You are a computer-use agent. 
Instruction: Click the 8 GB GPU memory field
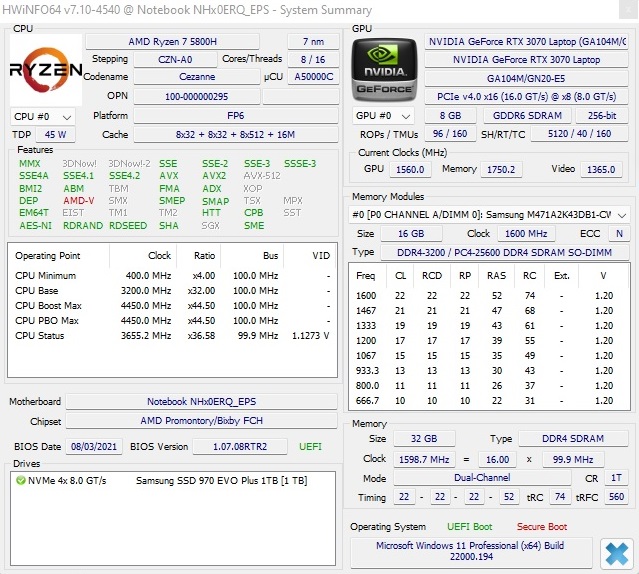[x=450, y=116]
